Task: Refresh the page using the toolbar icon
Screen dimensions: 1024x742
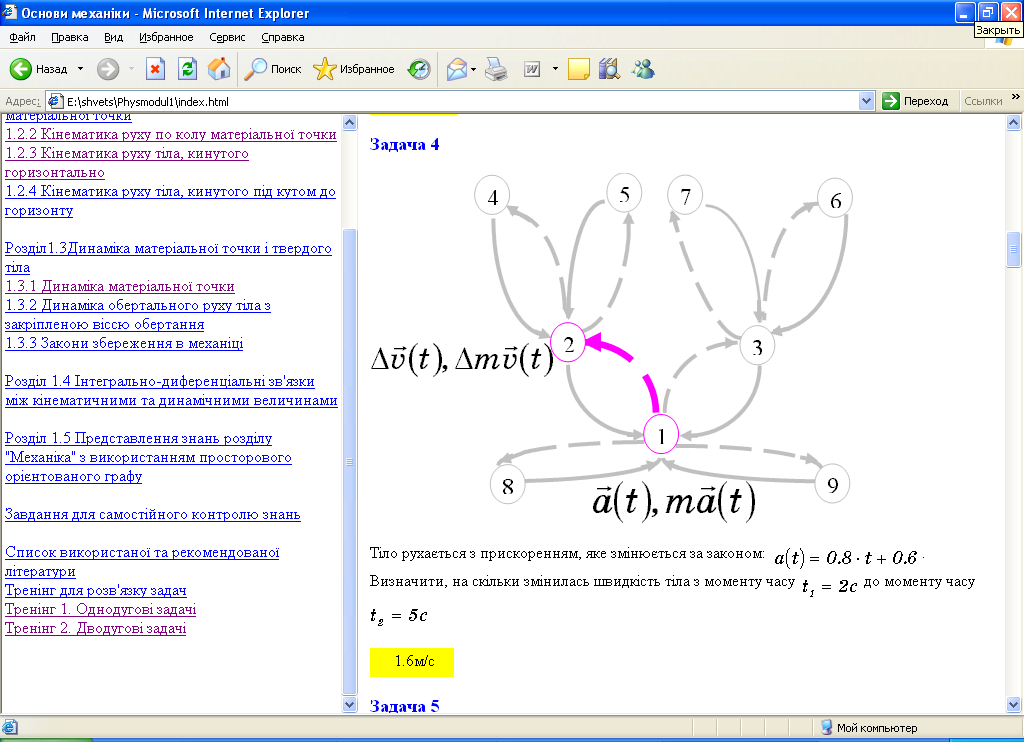Action: [187, 69]
